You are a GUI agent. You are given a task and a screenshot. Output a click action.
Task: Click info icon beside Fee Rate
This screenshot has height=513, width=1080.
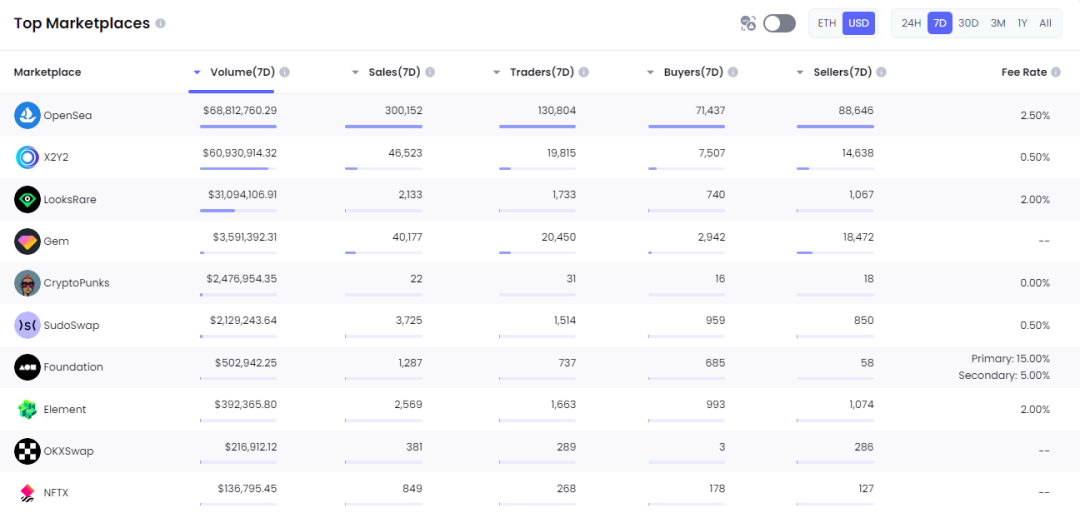tap(1057, 72)
